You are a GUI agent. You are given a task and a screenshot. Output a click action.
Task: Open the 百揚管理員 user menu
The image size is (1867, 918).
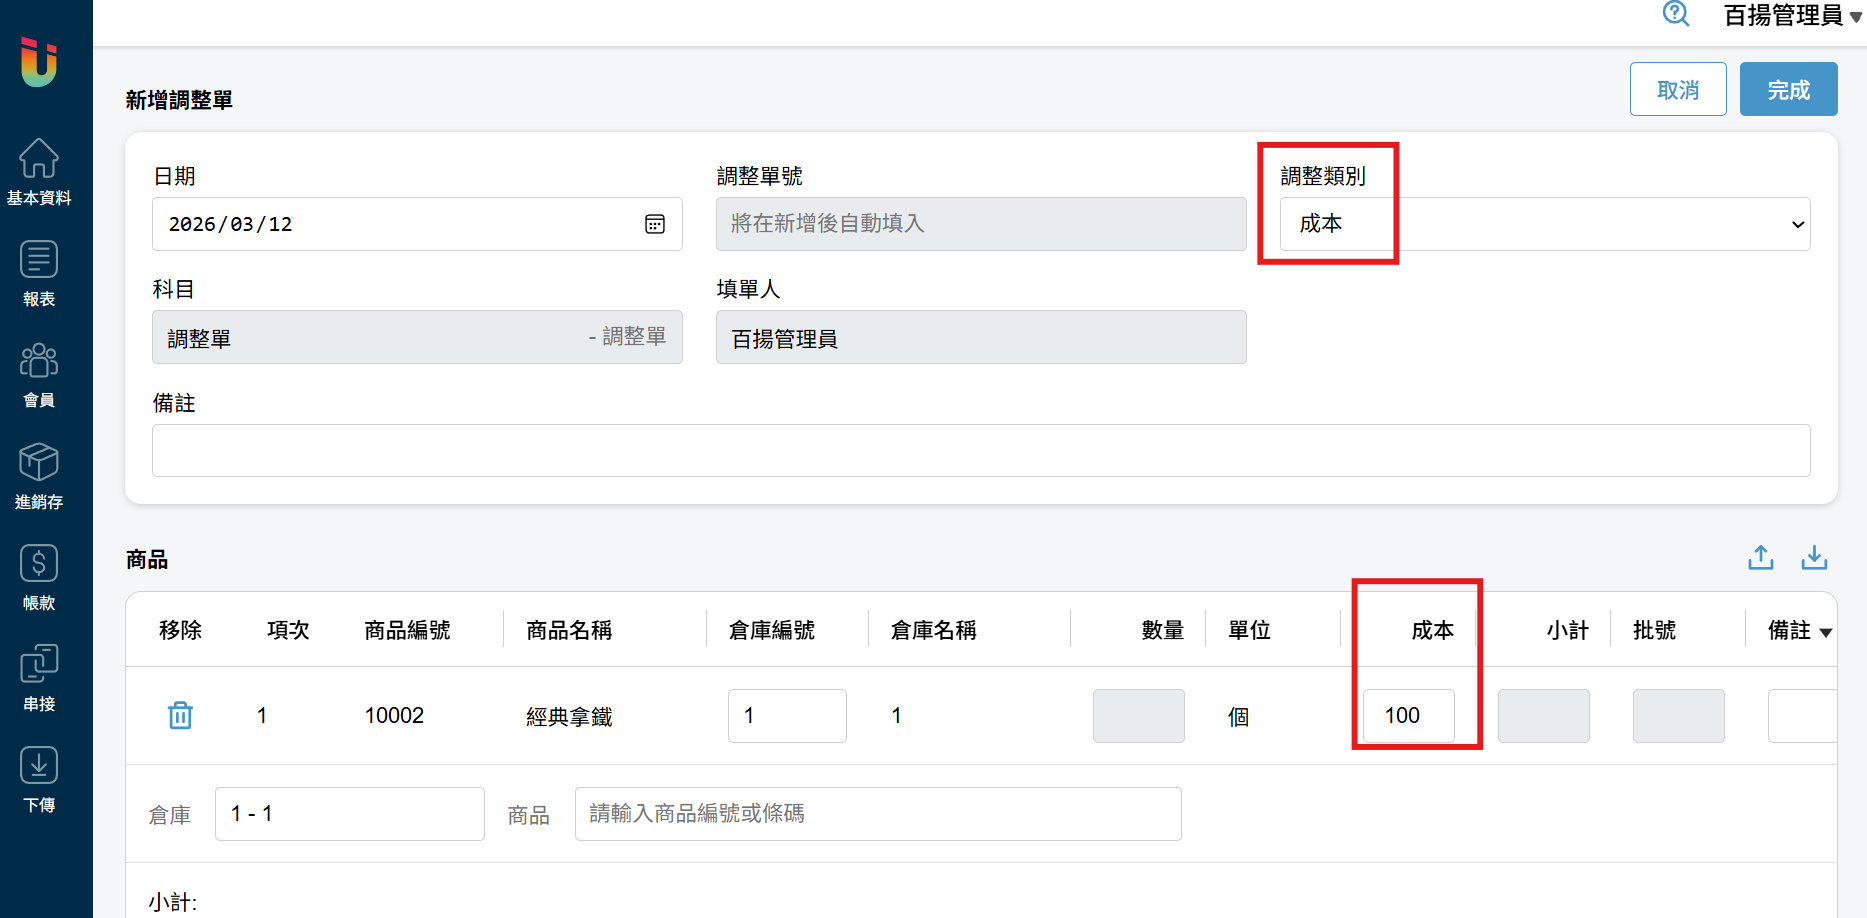tap(1791, 15)
